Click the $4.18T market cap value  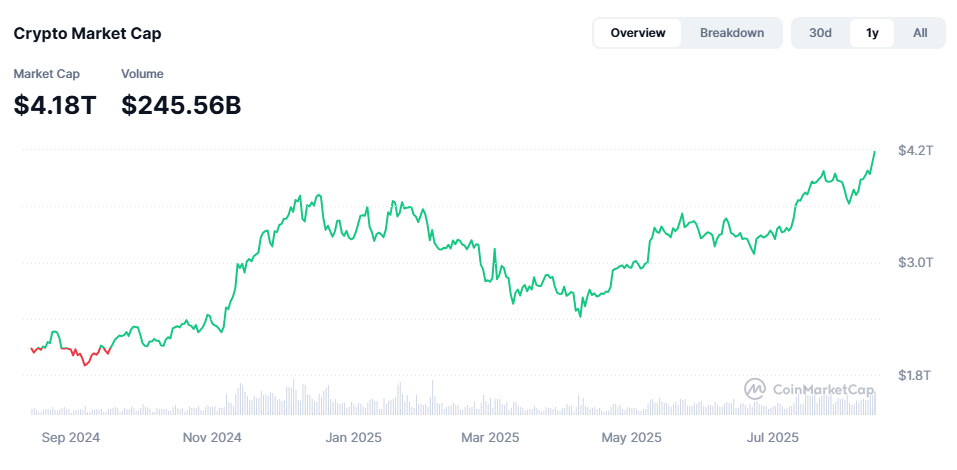55,104
